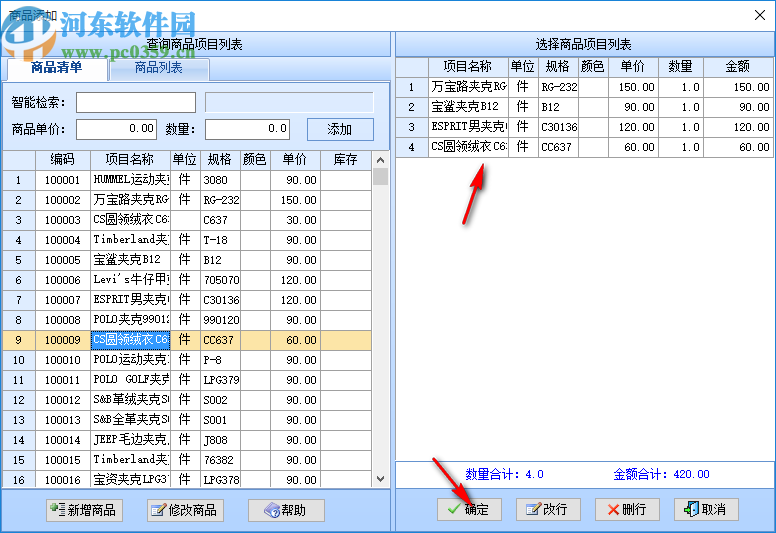Close the 商品添加 dialog window
The image size is (776, 533).
760,15
